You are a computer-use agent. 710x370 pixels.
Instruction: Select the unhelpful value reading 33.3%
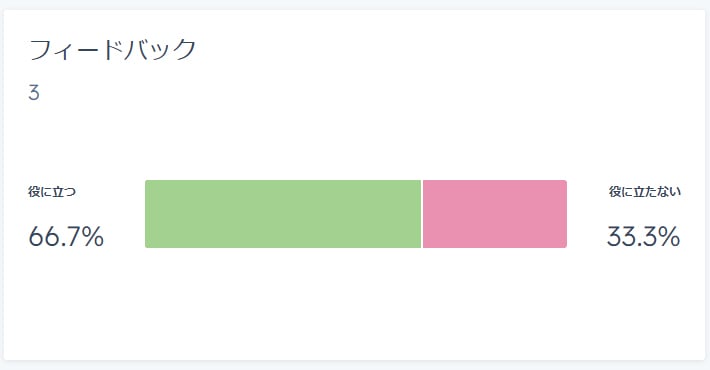coord(643,236)
